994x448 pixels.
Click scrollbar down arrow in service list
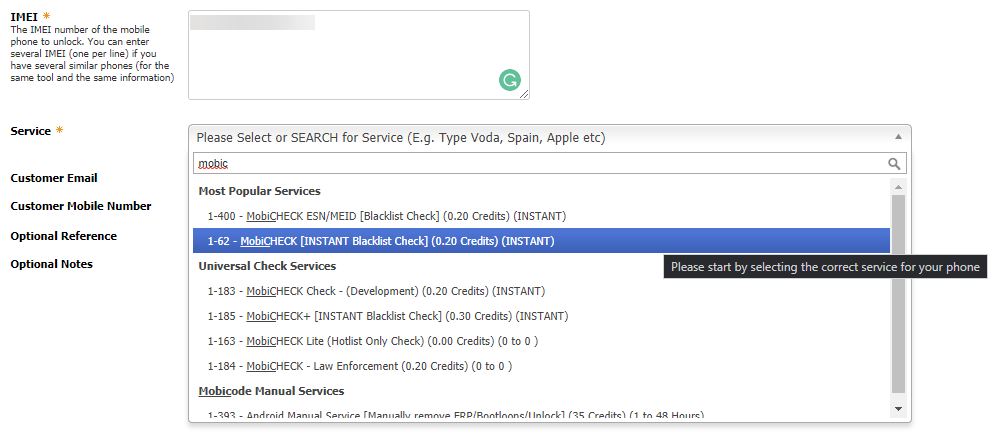898,409
